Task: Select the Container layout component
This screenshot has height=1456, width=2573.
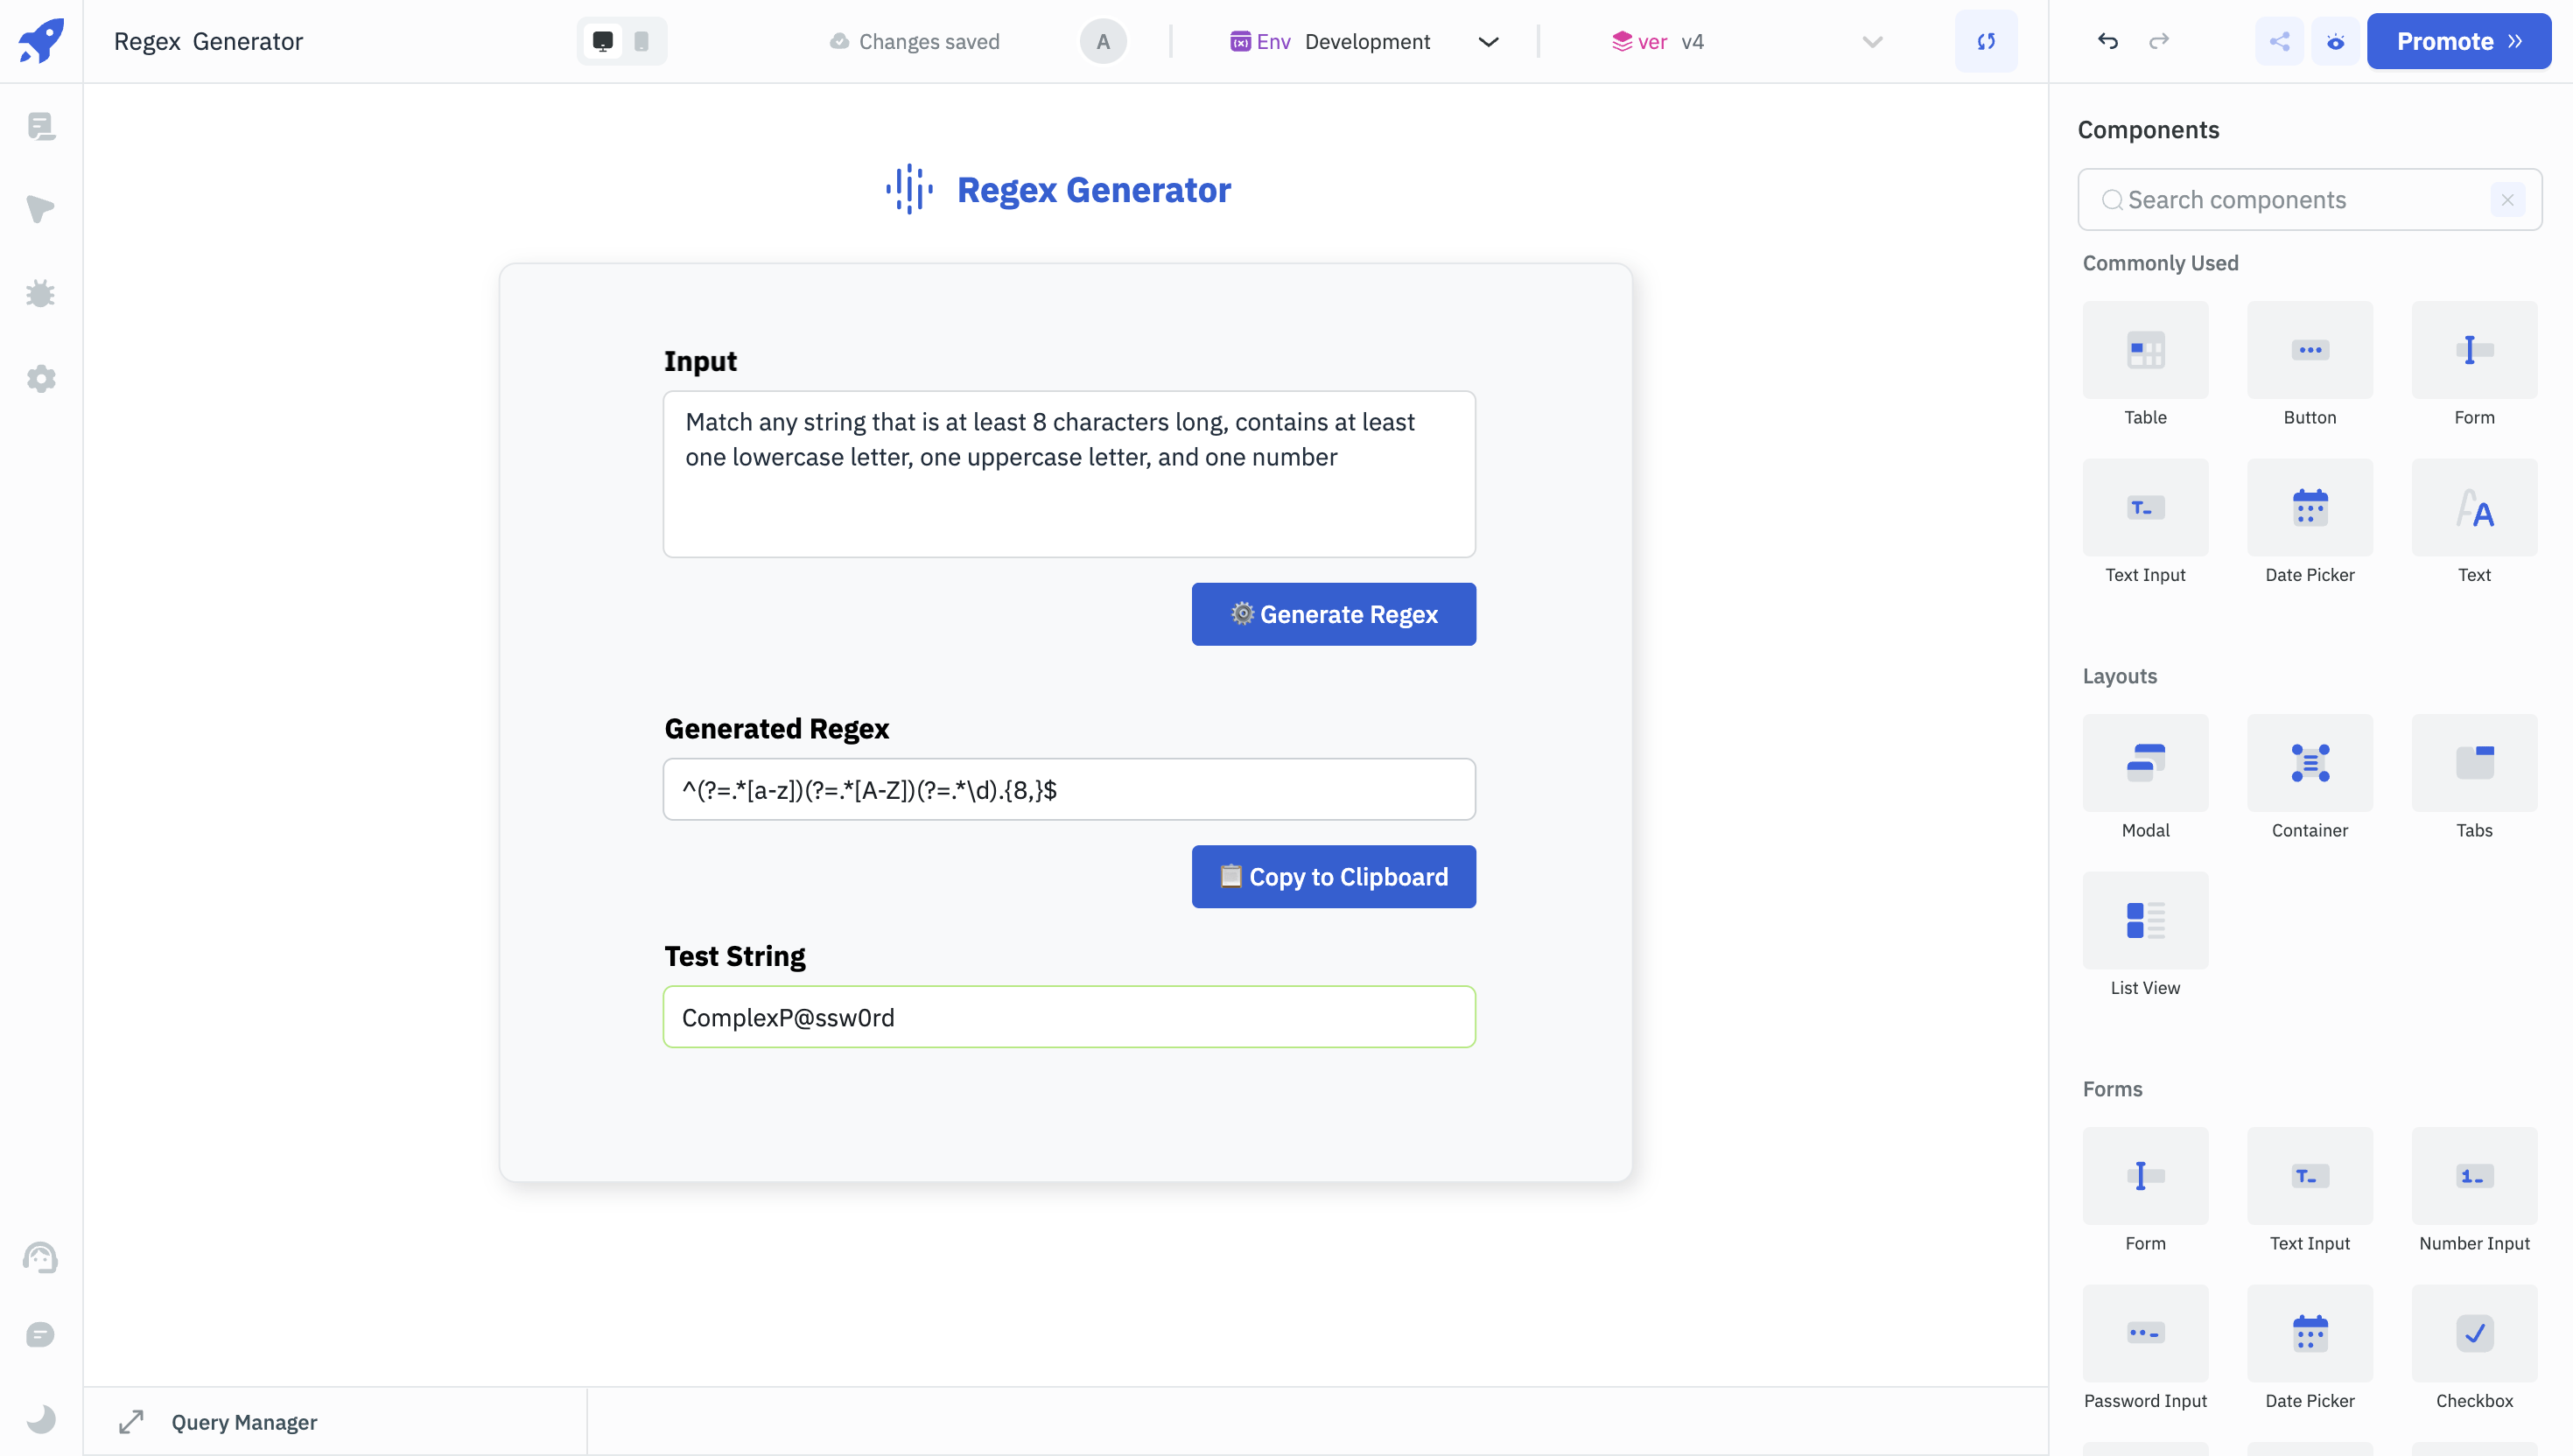Action: 2310,778
